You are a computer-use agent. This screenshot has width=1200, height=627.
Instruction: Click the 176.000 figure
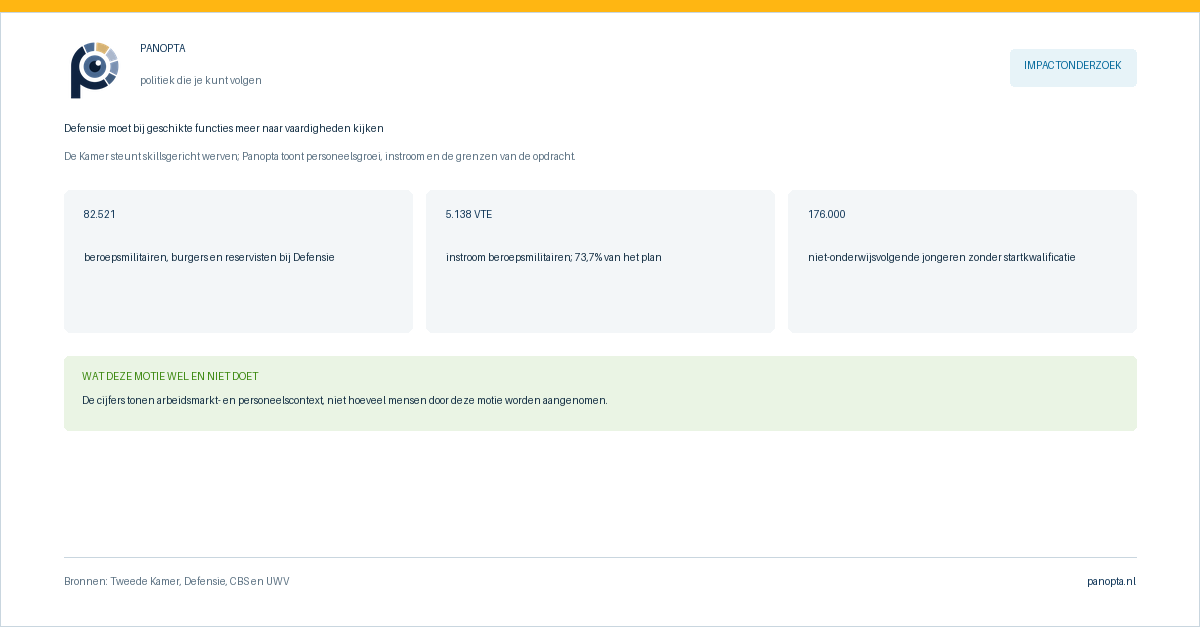click(x=827, y=214)
